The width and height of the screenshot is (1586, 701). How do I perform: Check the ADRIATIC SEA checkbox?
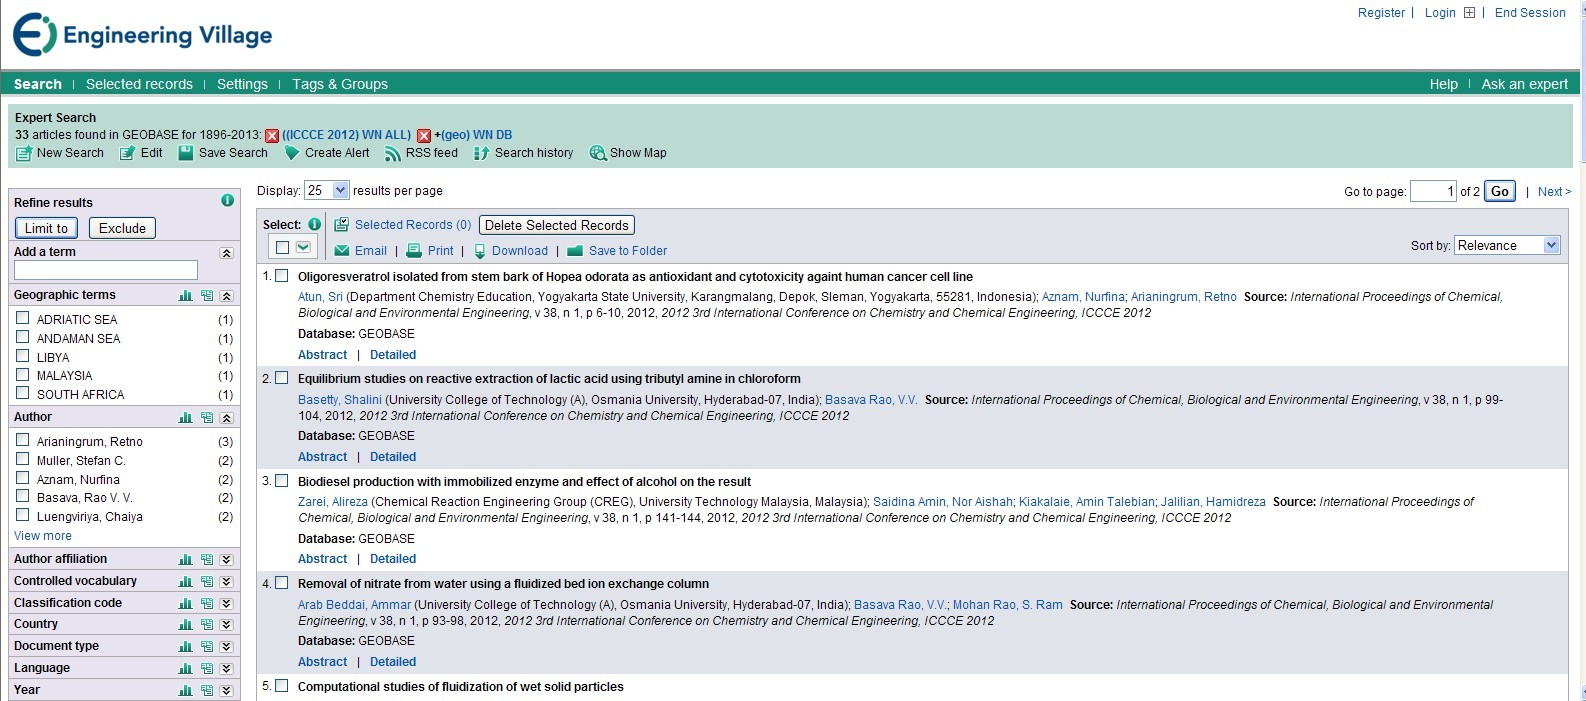point(23,317)
